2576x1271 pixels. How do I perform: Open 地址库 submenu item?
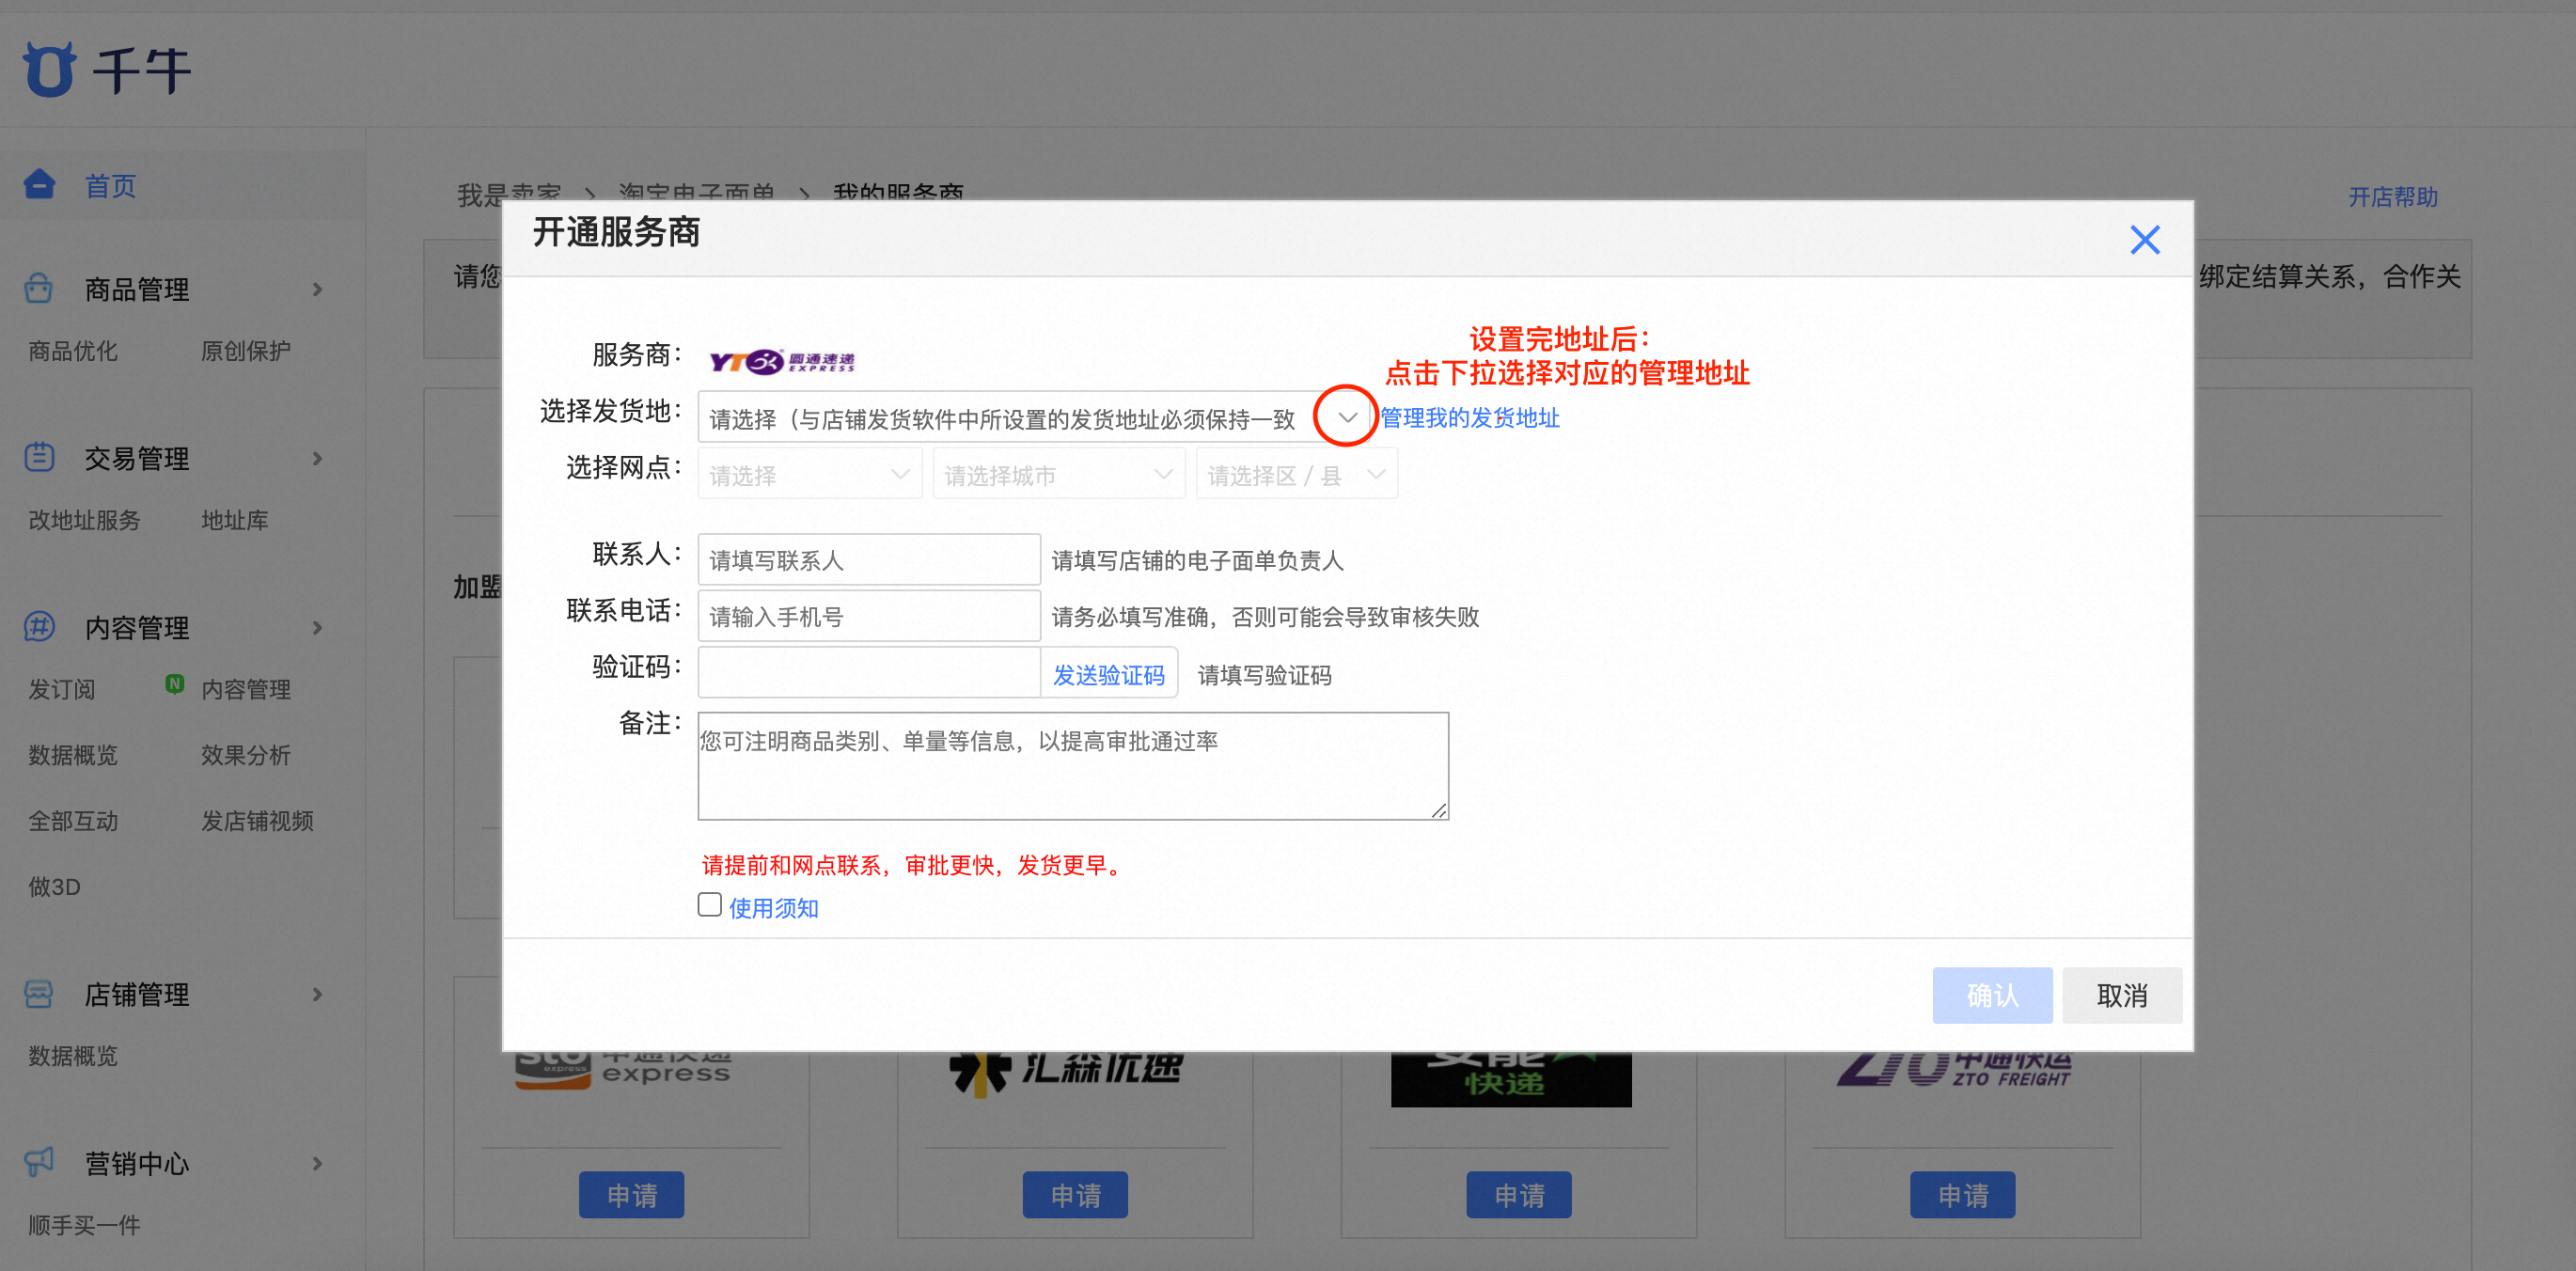[235, 520]
